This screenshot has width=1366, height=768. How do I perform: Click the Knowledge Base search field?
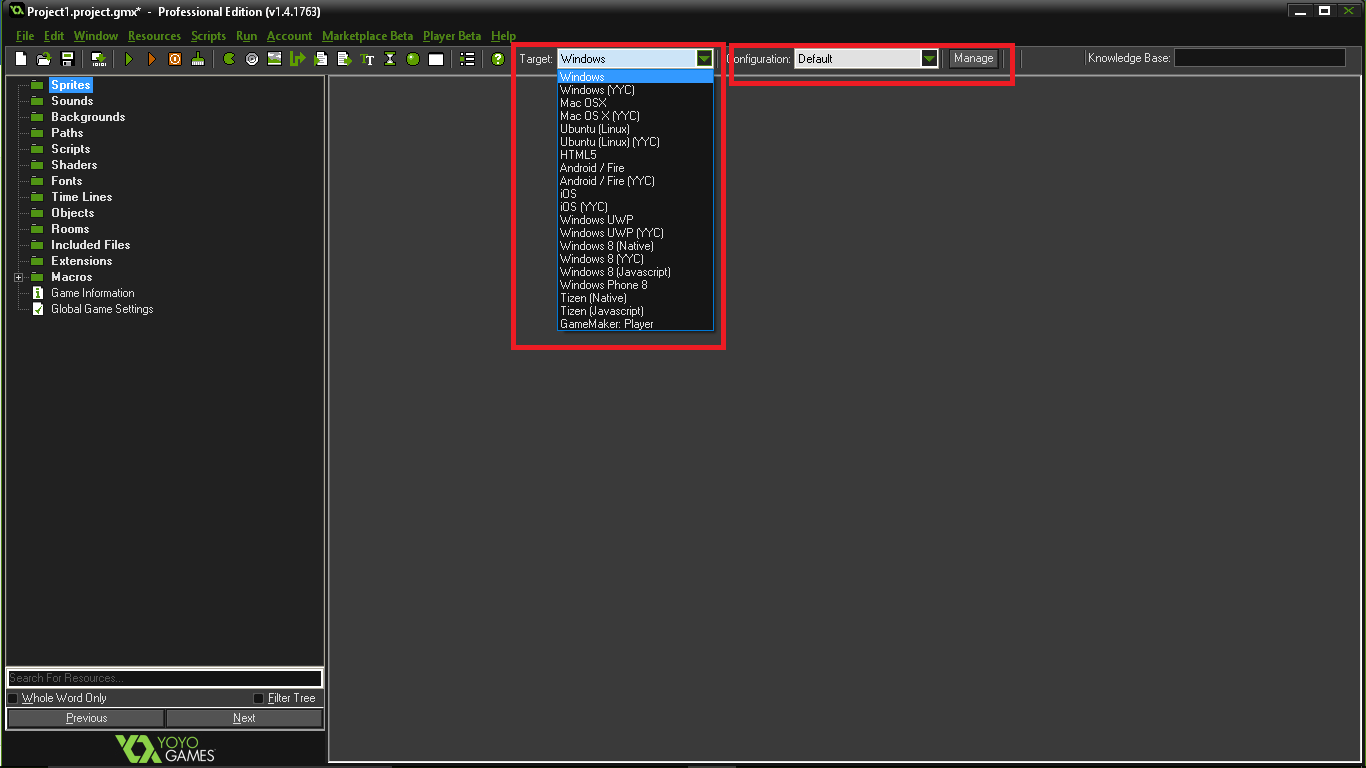[1259, 58]
